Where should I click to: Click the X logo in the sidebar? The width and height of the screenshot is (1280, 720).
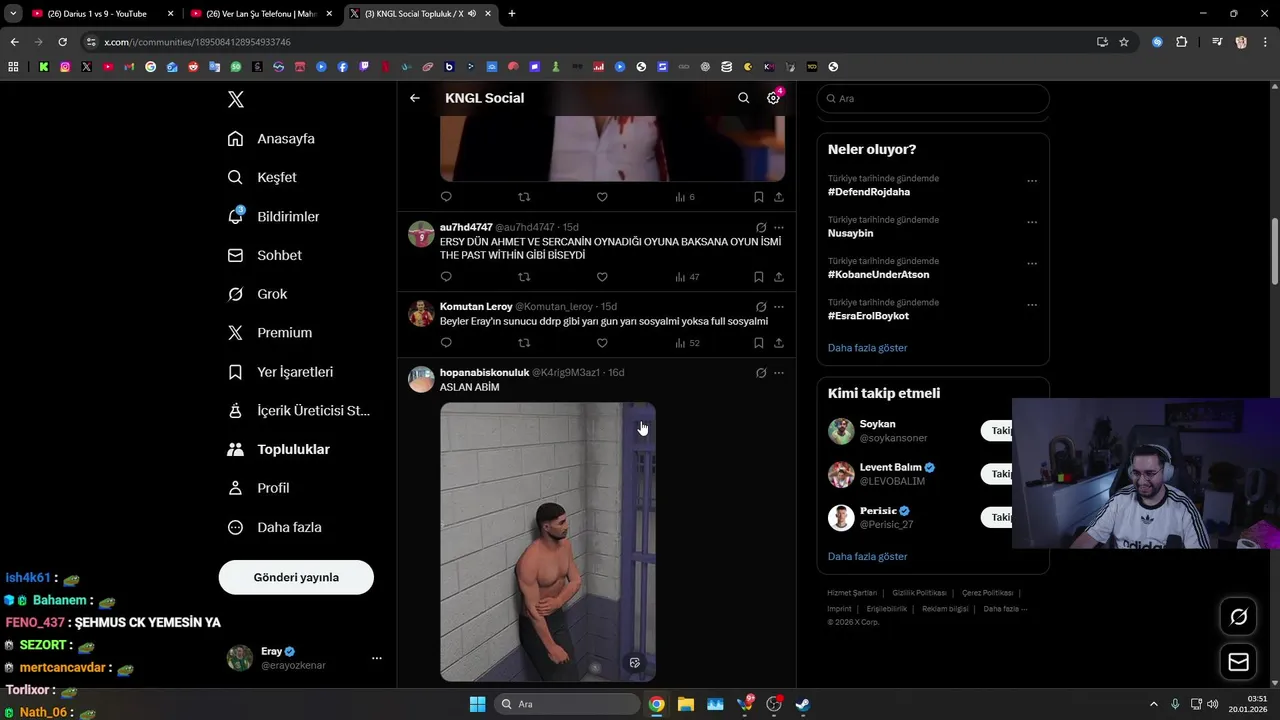[x=236, y=99]
